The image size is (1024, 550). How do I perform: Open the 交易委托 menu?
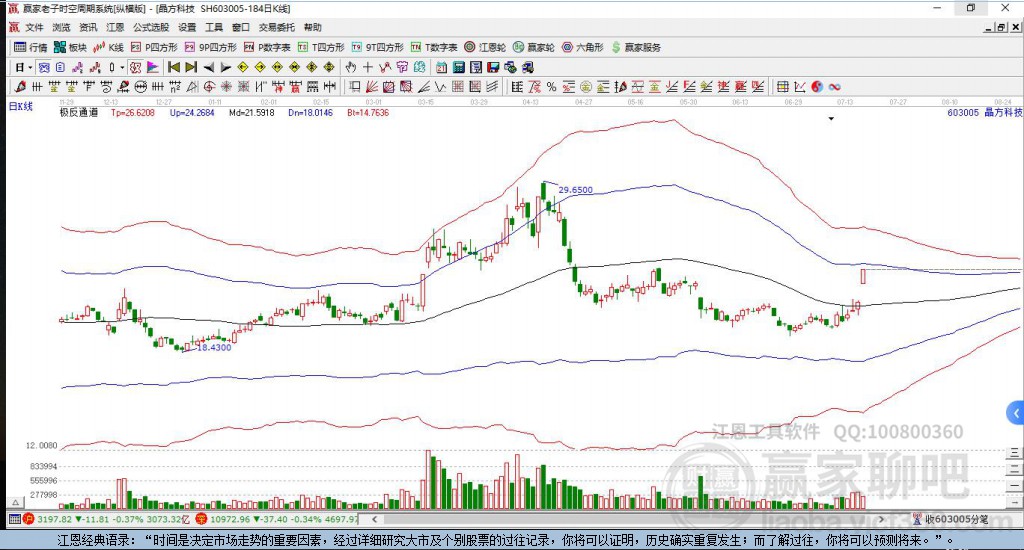(x=276, y=27)
